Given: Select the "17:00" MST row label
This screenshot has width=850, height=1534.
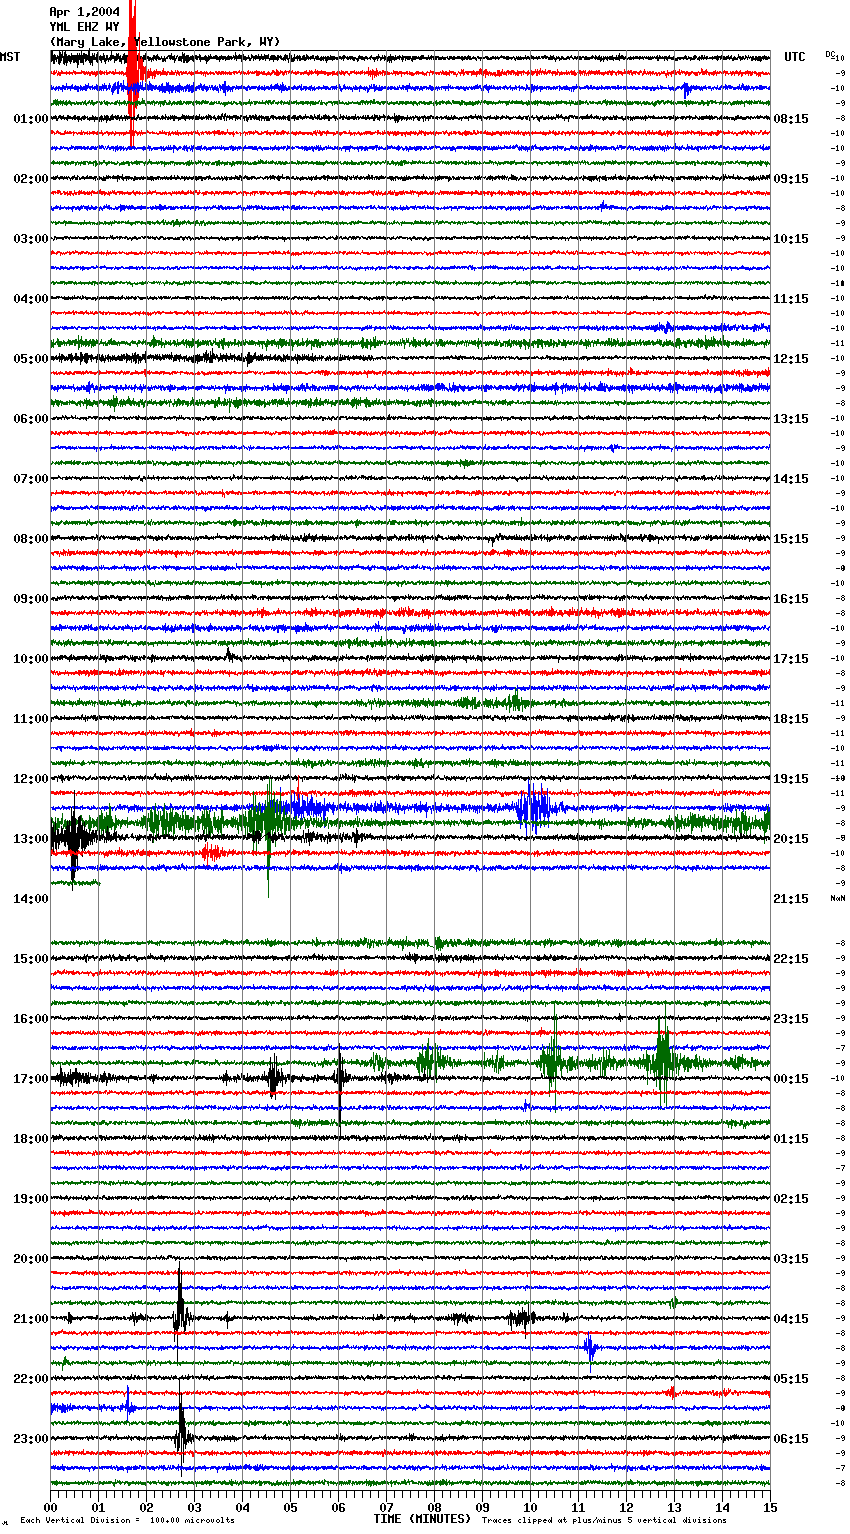Looking at the screenshot, I should tap(31, 1079).
